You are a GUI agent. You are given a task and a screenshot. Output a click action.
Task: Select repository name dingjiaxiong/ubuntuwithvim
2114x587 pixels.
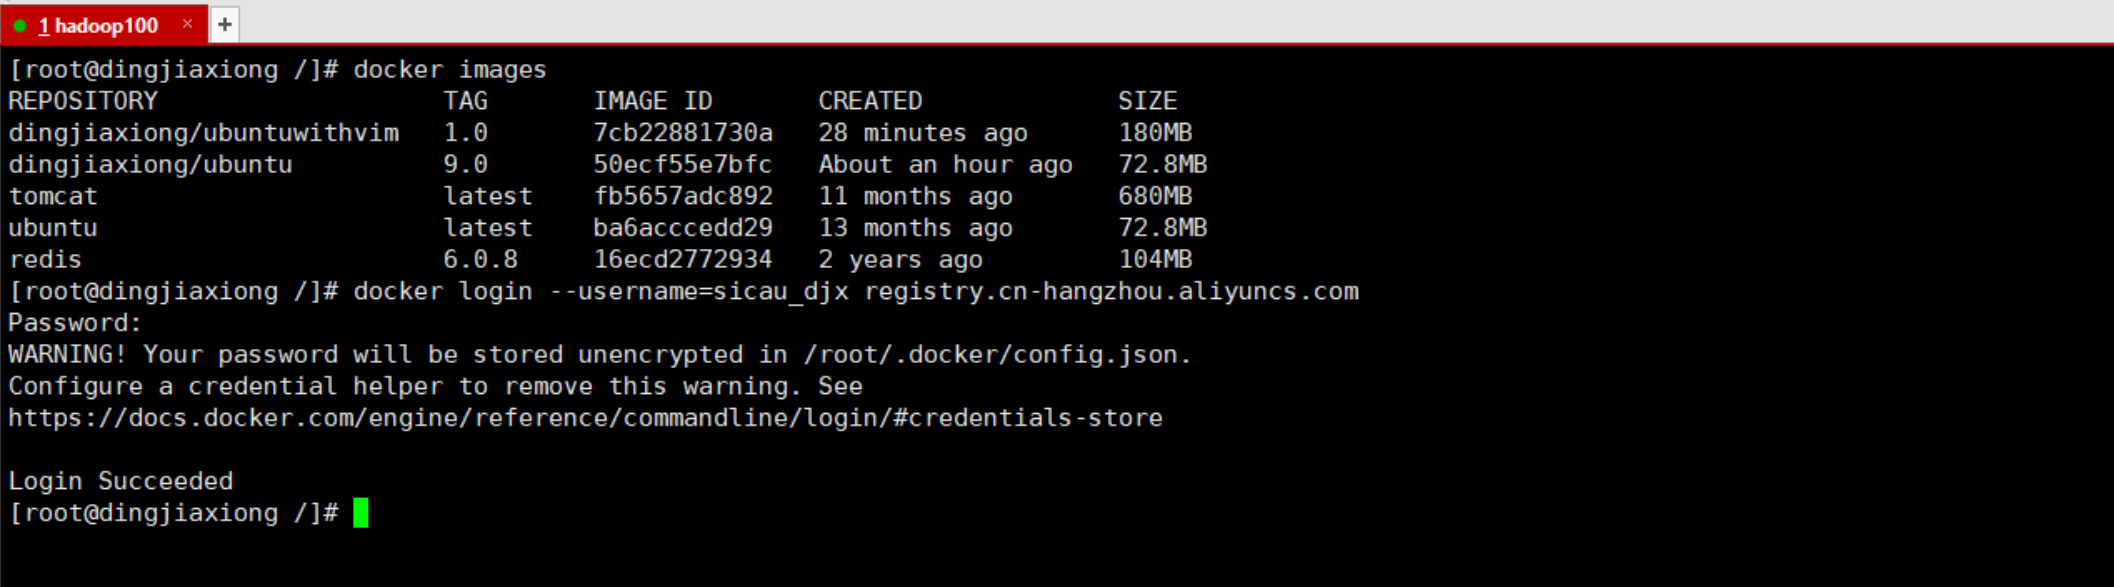point(204,133)
